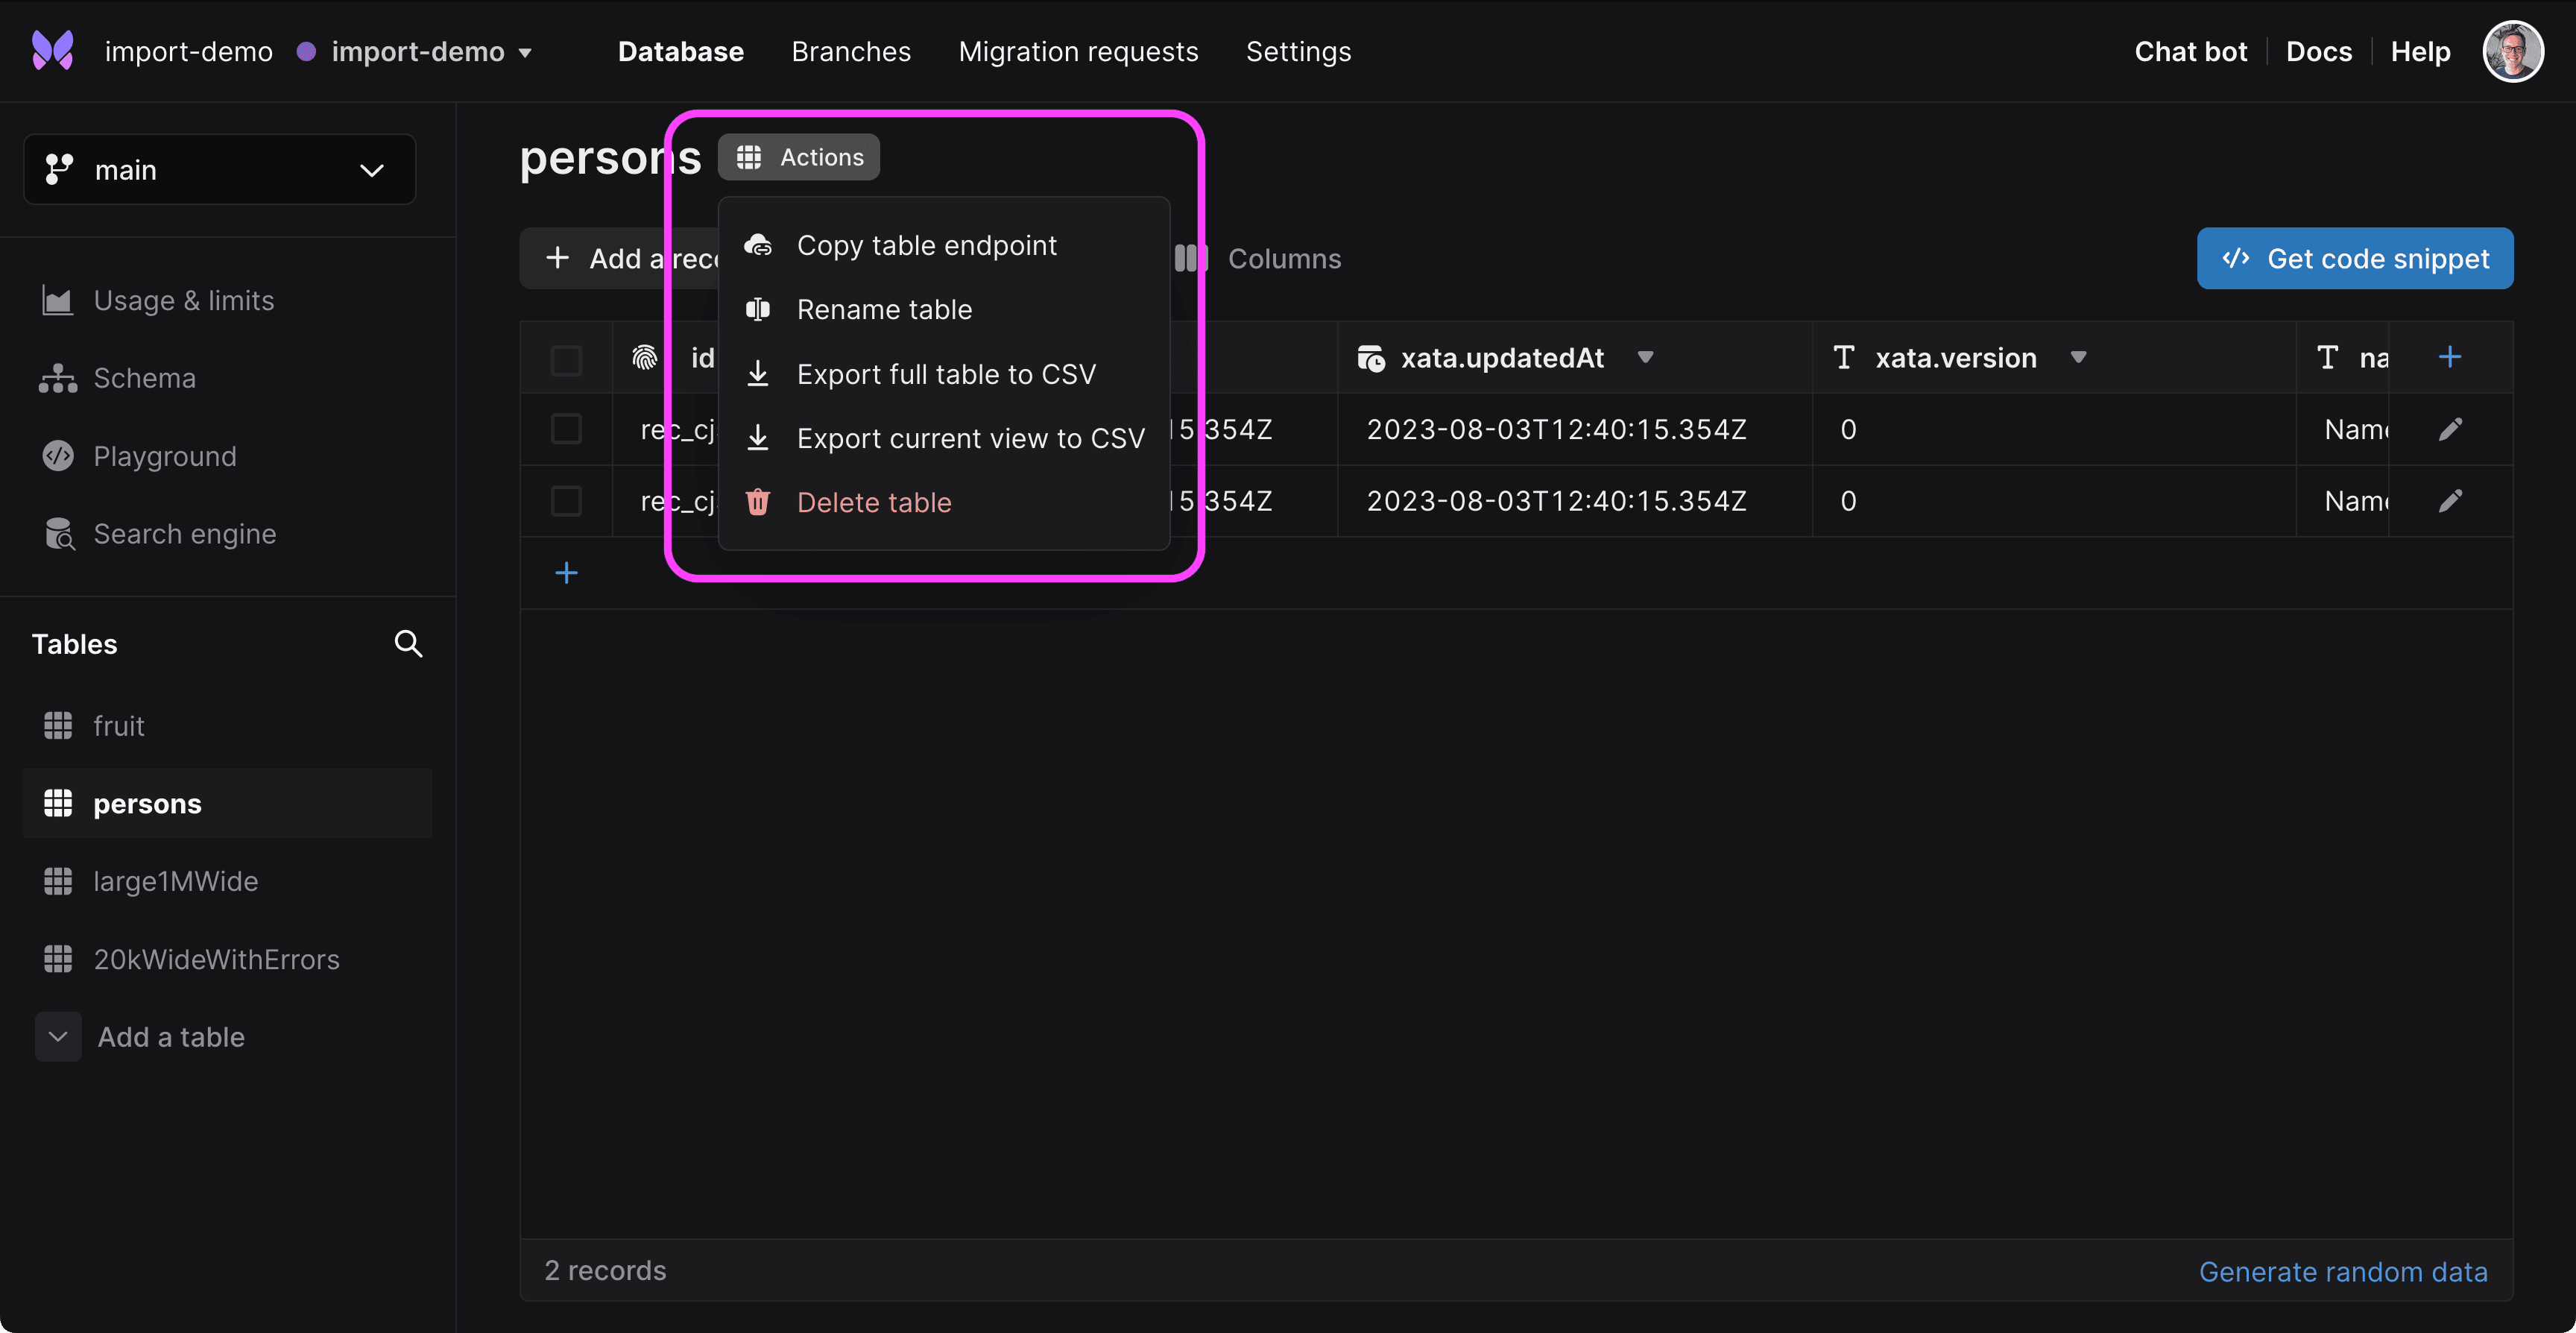2576x1333 pixels.
Task: Select the header checkbox to select all records
Action: coord(566,358)
